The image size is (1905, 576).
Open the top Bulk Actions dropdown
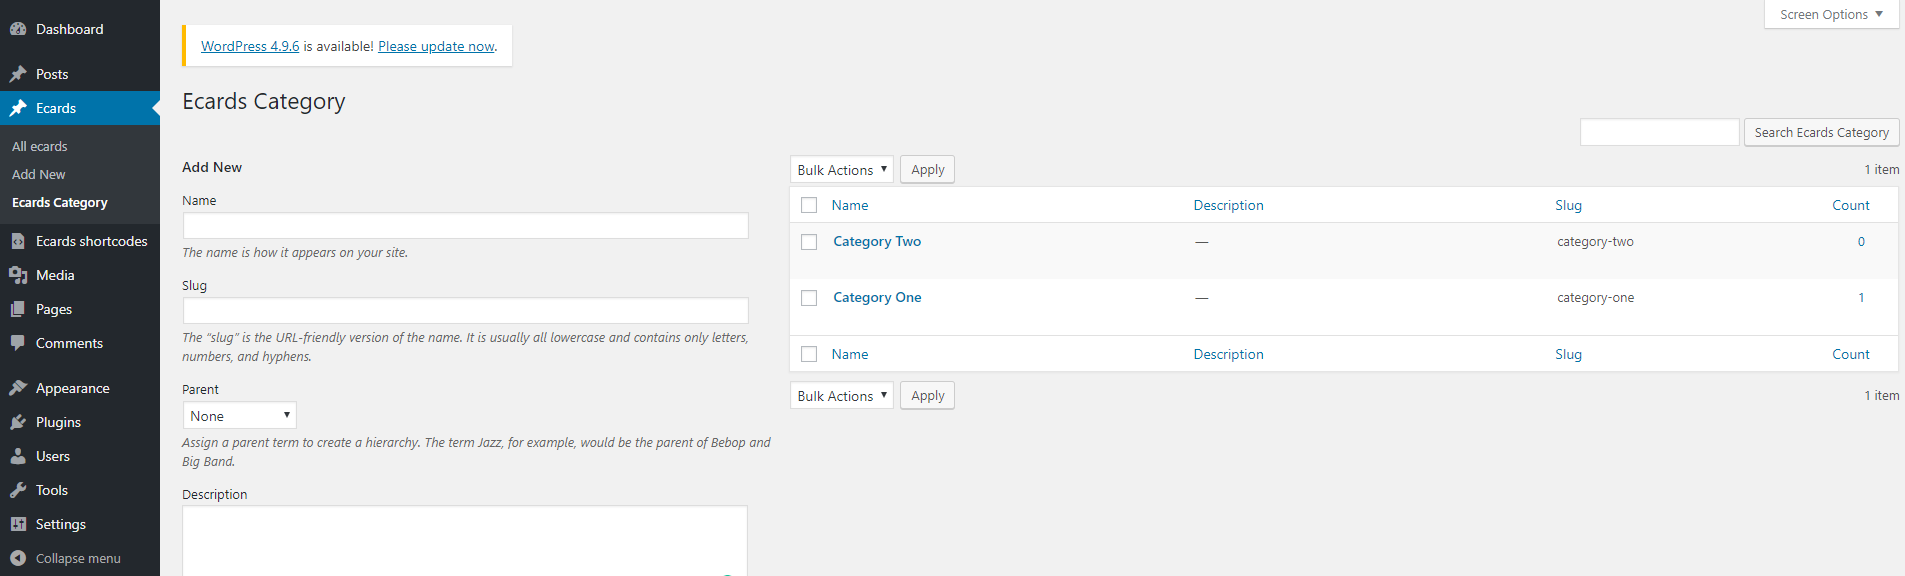(842, 170)
